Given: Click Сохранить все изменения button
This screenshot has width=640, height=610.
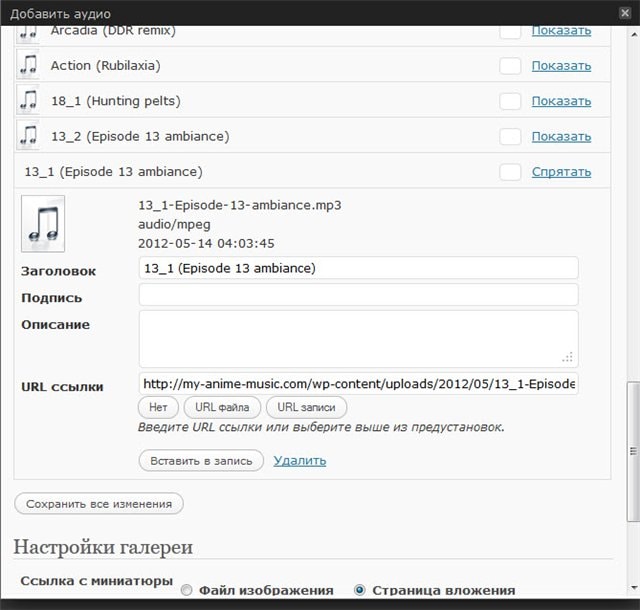Looking at the screenshot, I should pos(99,504).
